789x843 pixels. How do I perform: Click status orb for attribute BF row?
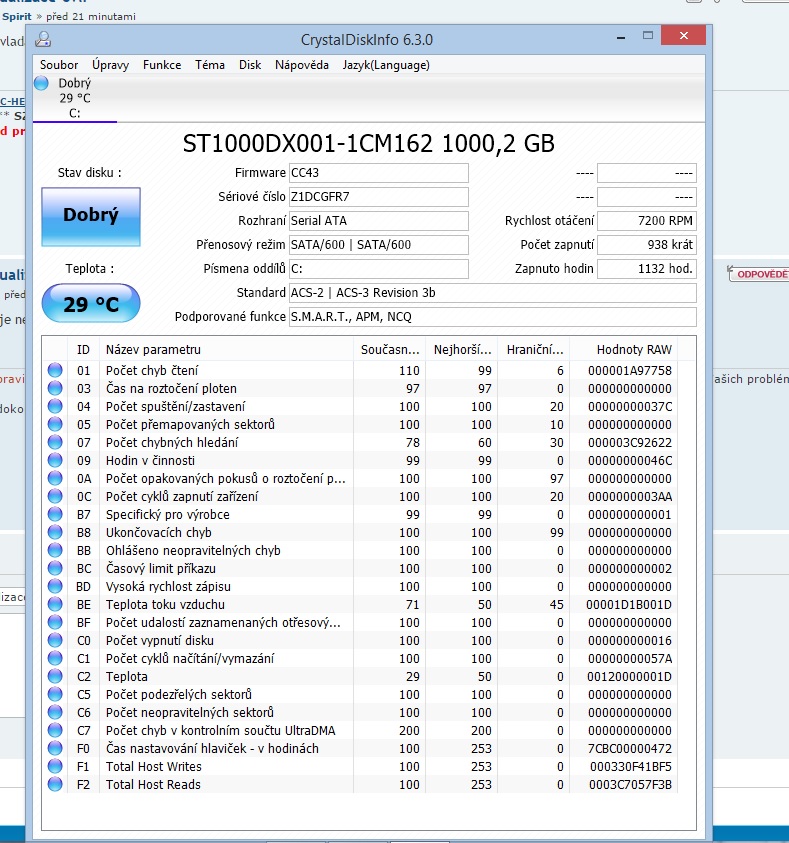(x=55, y=622)
